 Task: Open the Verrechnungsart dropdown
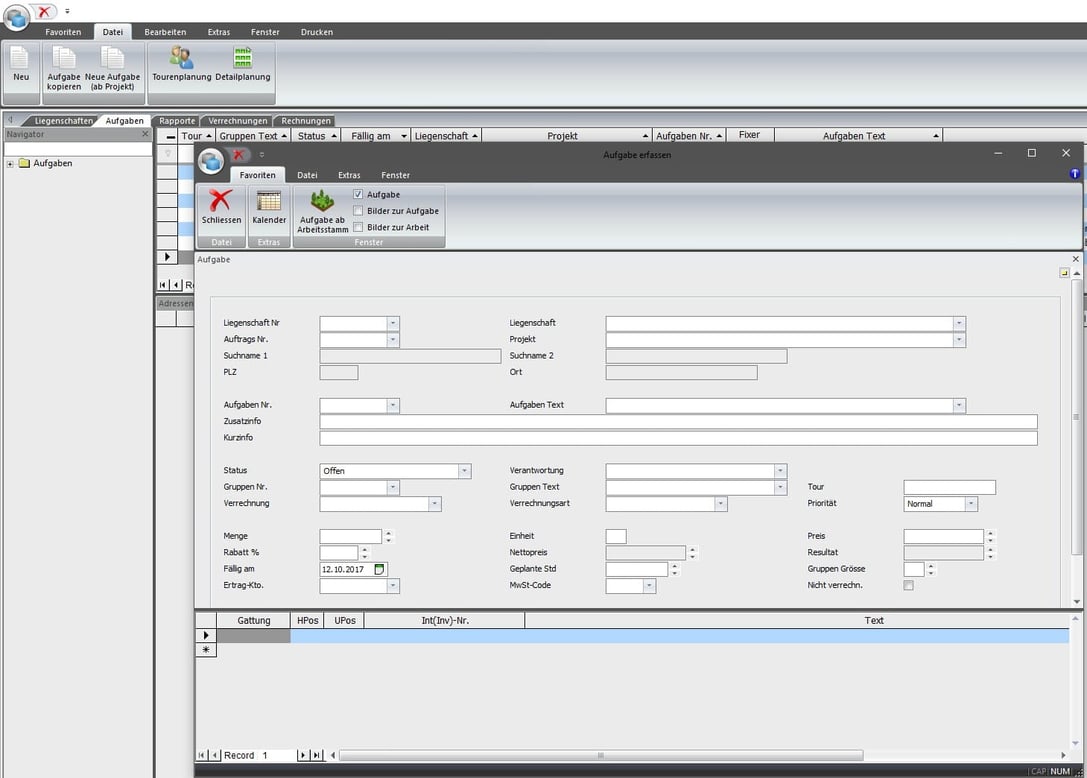coord(721,504)
